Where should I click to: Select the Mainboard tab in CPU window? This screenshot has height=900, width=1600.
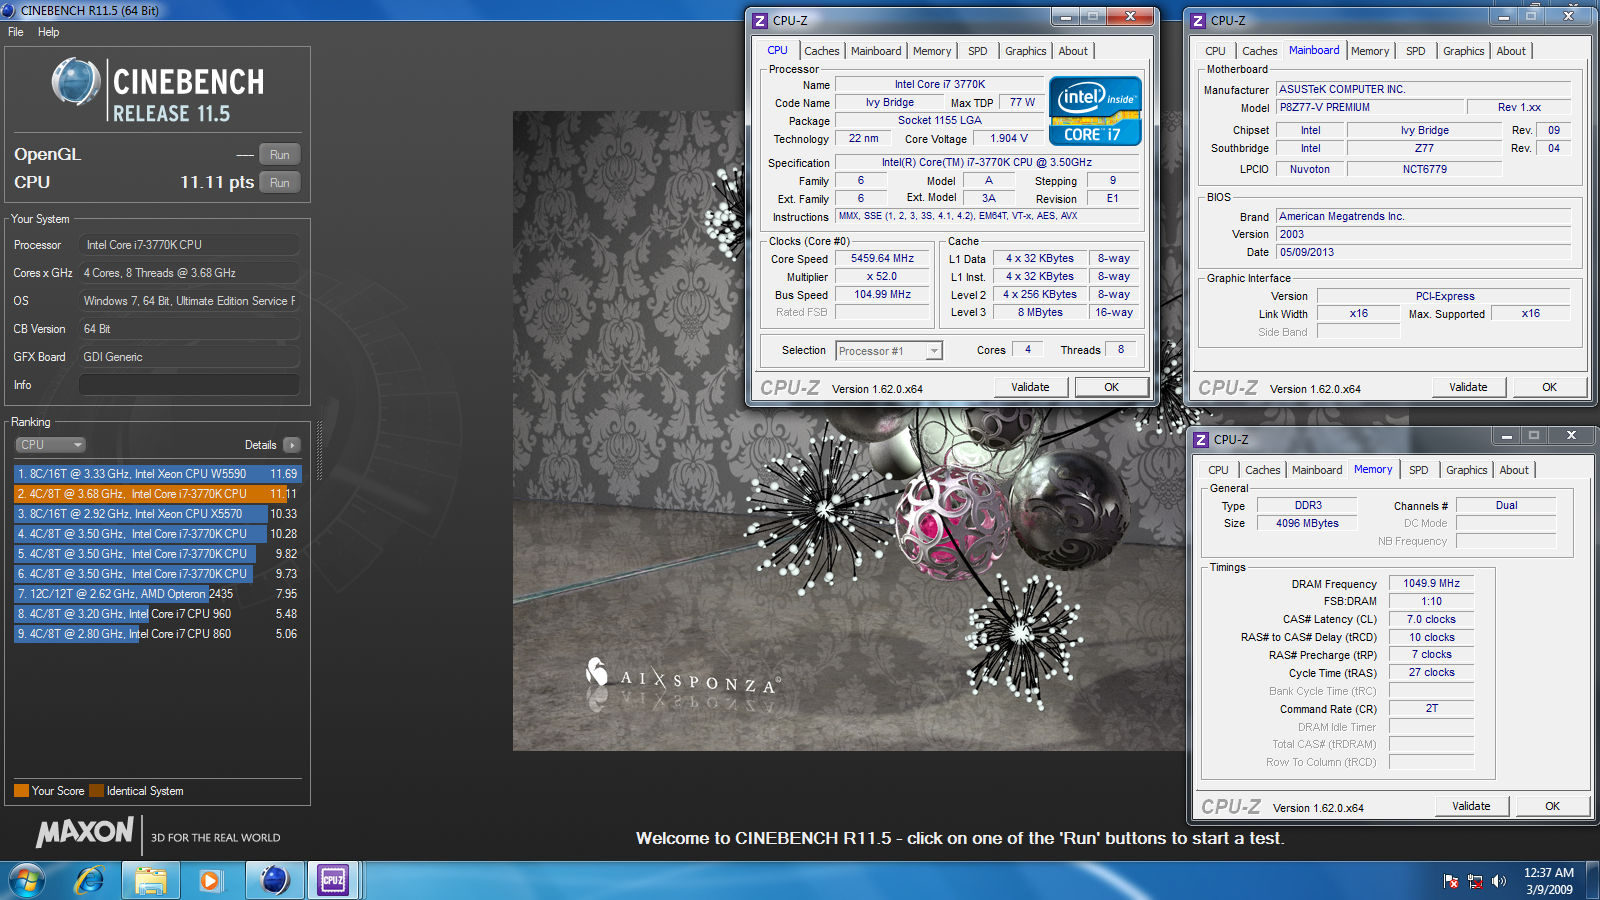[876, 51]
